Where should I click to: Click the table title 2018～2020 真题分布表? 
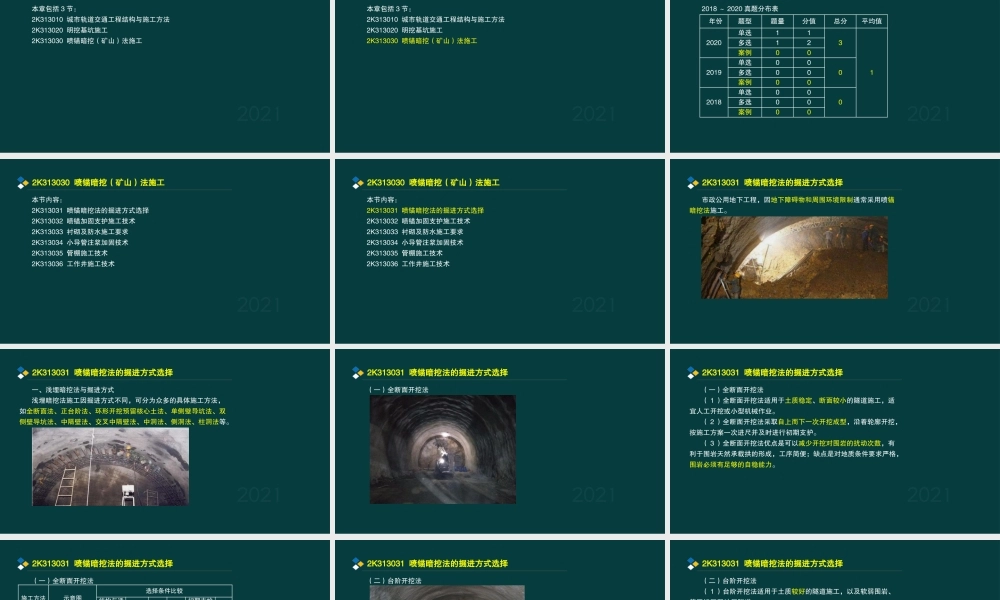coord(739,8)
